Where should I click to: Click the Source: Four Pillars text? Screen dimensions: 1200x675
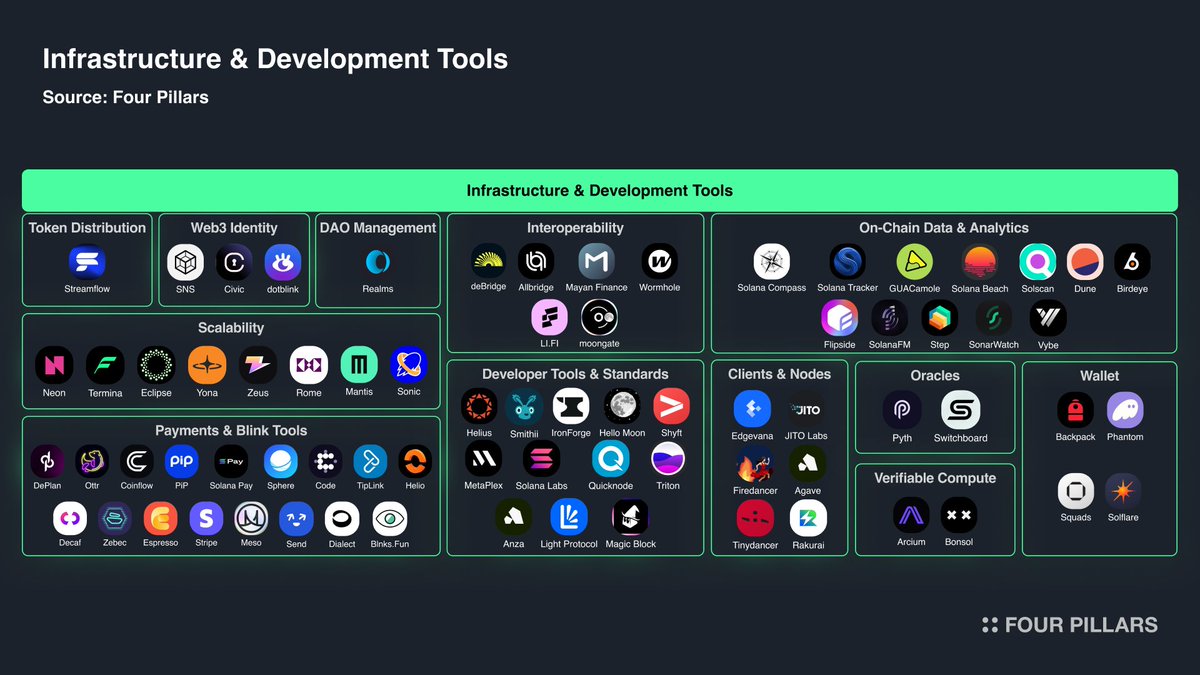(125, 97)
